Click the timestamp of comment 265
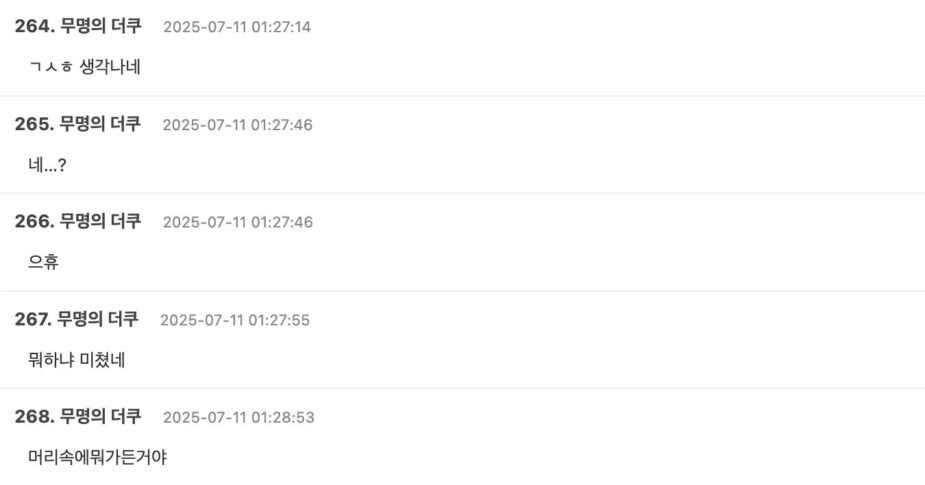925x485 pixels. pyautogui.click(x=237, y=125)
